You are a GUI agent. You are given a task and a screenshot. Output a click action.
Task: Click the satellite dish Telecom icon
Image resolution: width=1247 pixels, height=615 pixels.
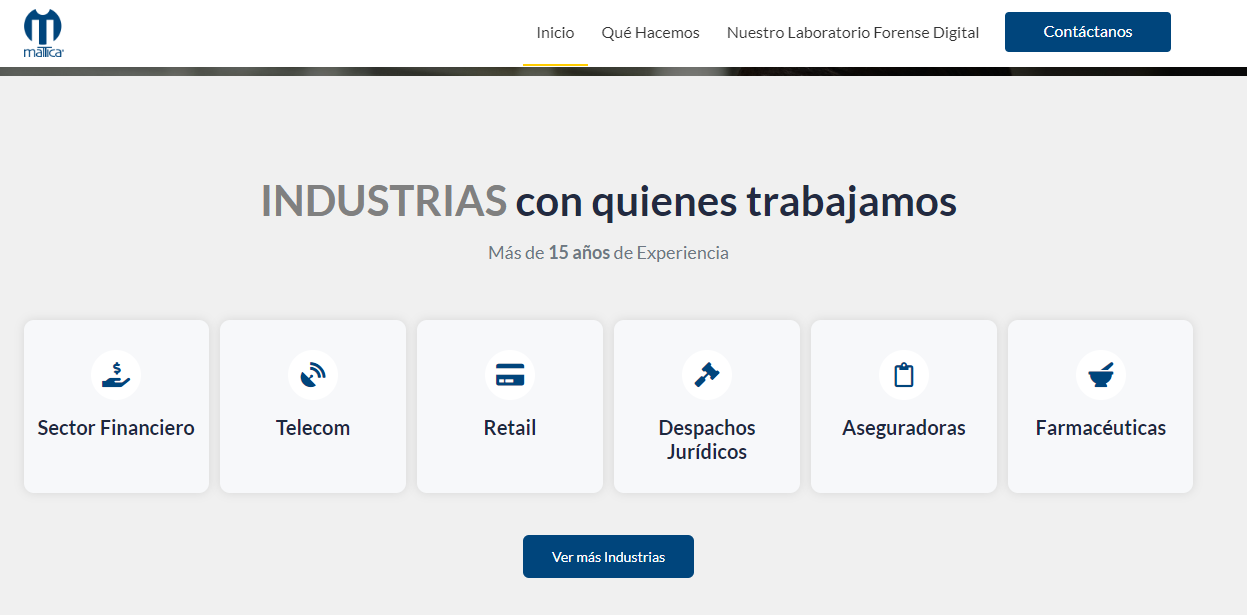[x=313, y=375]
